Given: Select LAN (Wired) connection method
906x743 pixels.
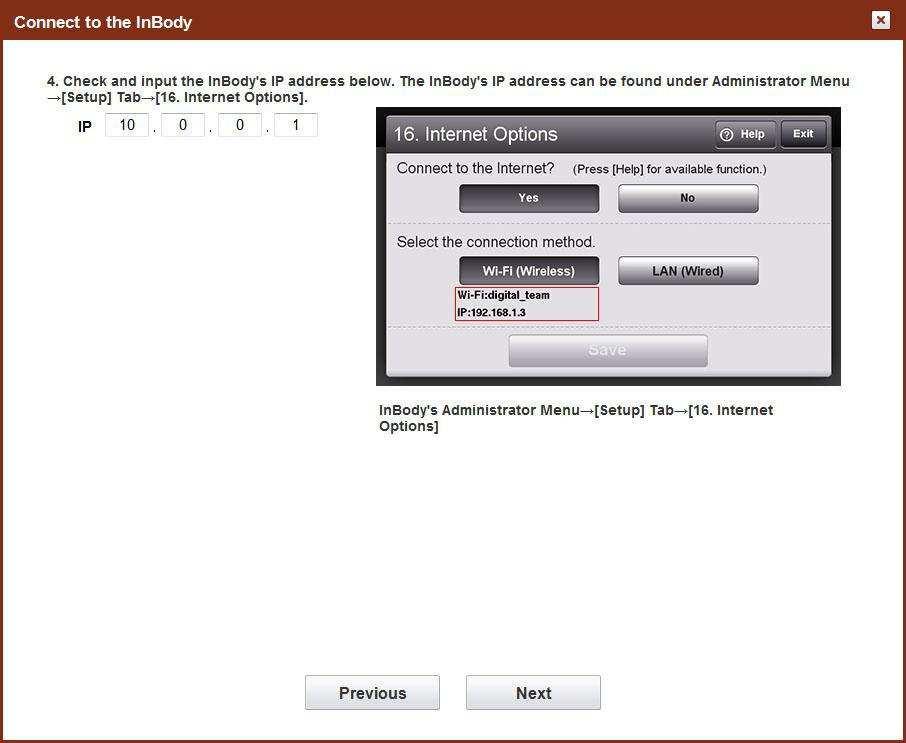Looking at the screenshot, I should [688, 271].
